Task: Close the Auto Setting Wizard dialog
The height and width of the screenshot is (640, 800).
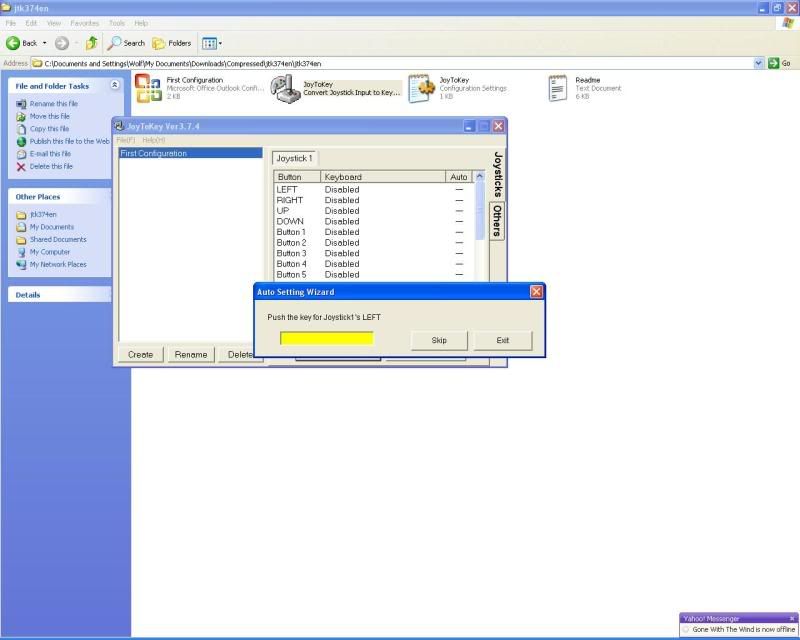Action: tap(537, 292)
